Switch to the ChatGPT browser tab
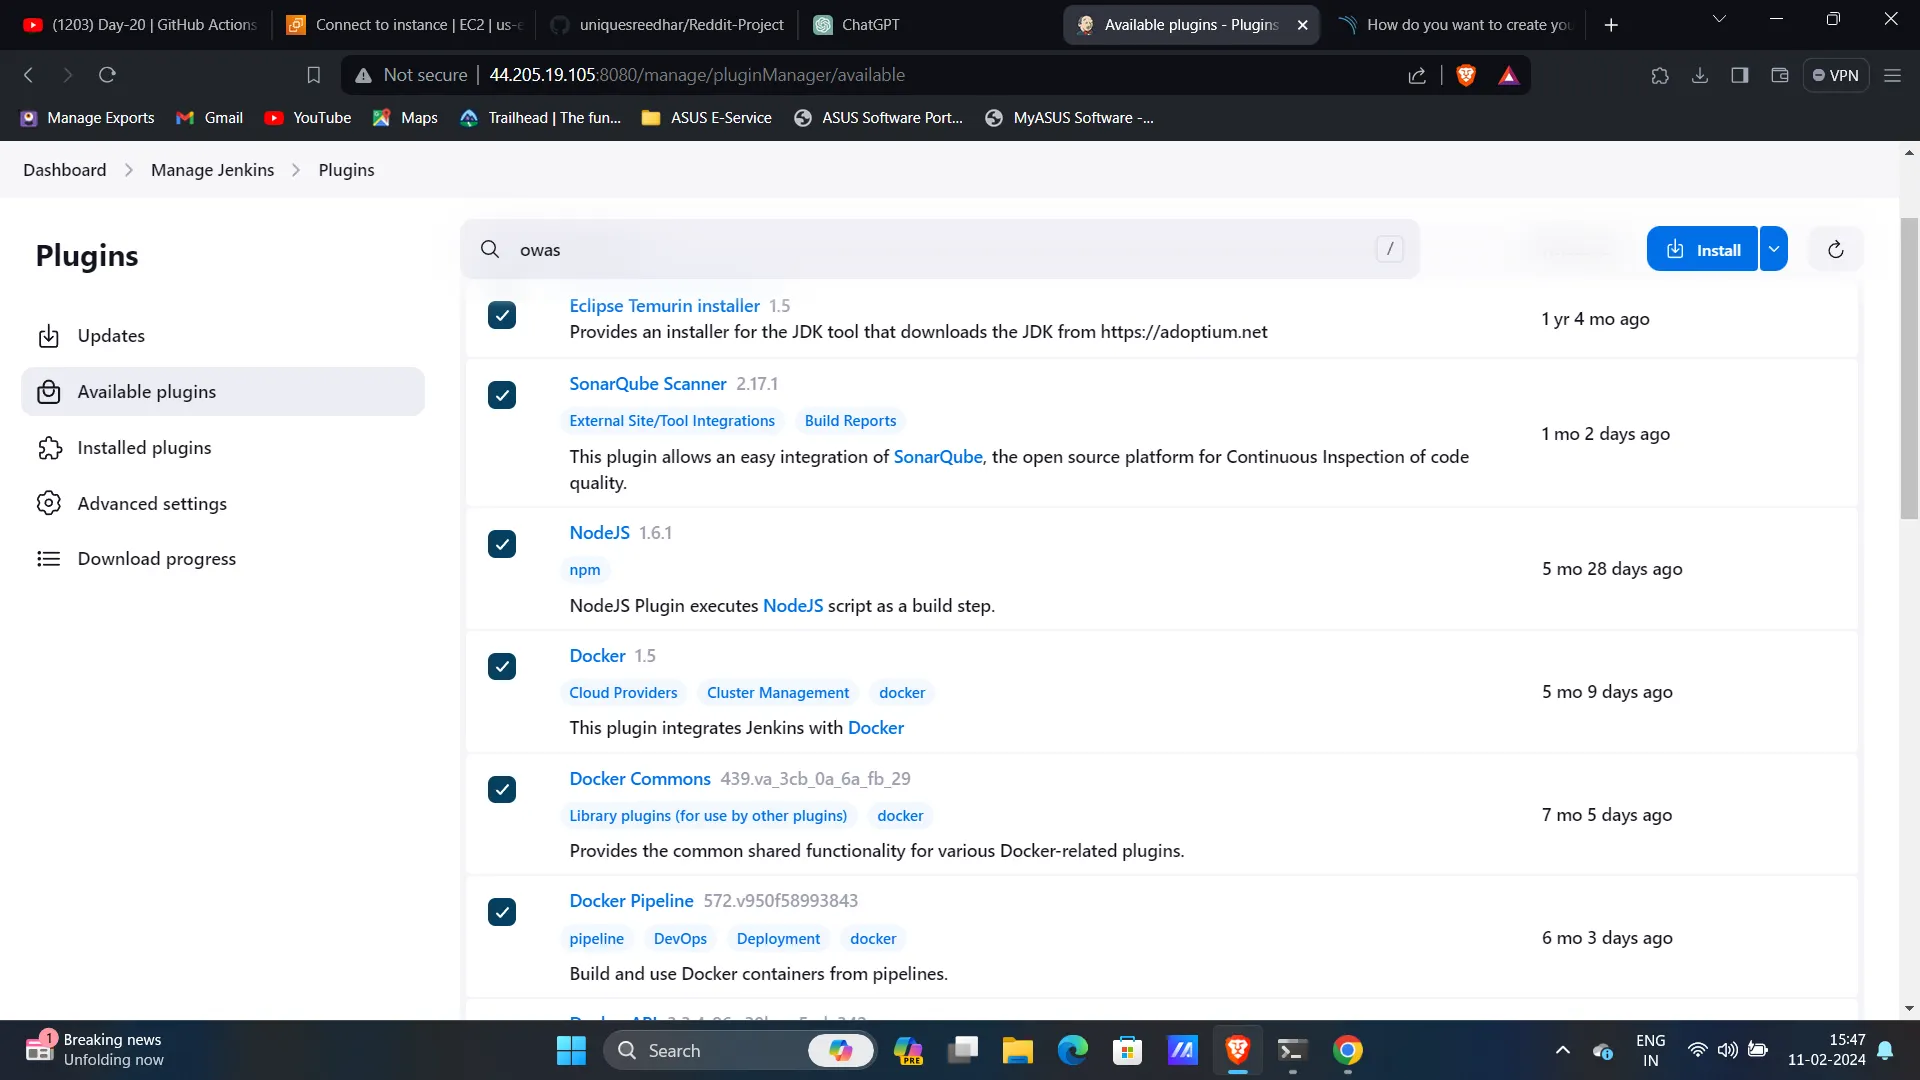 (870, 25)
